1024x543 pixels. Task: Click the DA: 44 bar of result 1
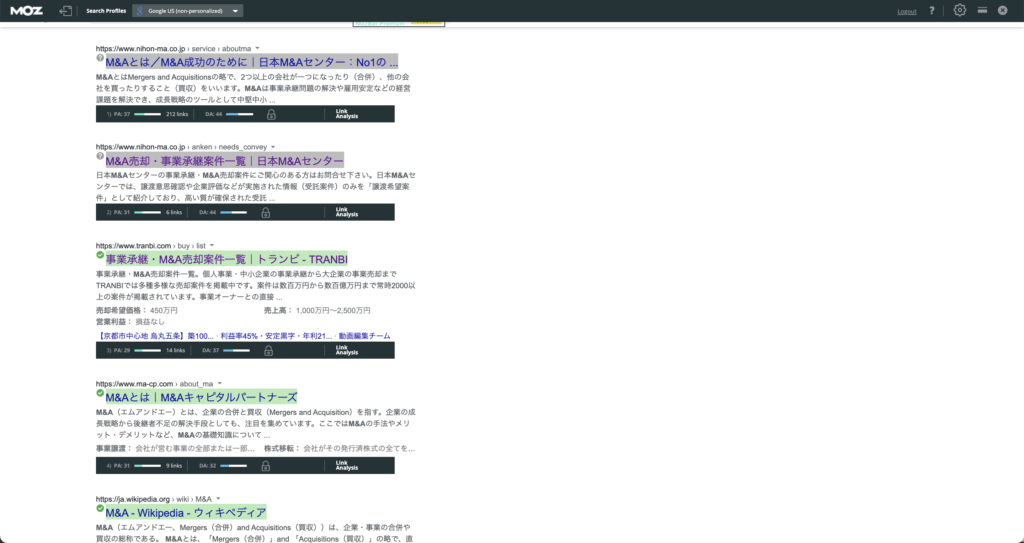pos(240,114)
